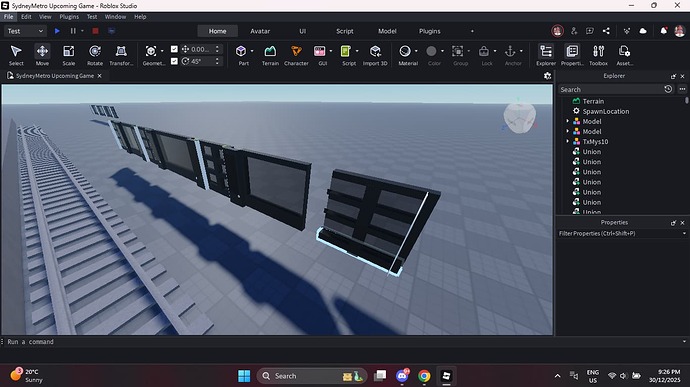Click the Windows taskbar Search box
This screenshot has width=690, height=387.
[312, 376]
